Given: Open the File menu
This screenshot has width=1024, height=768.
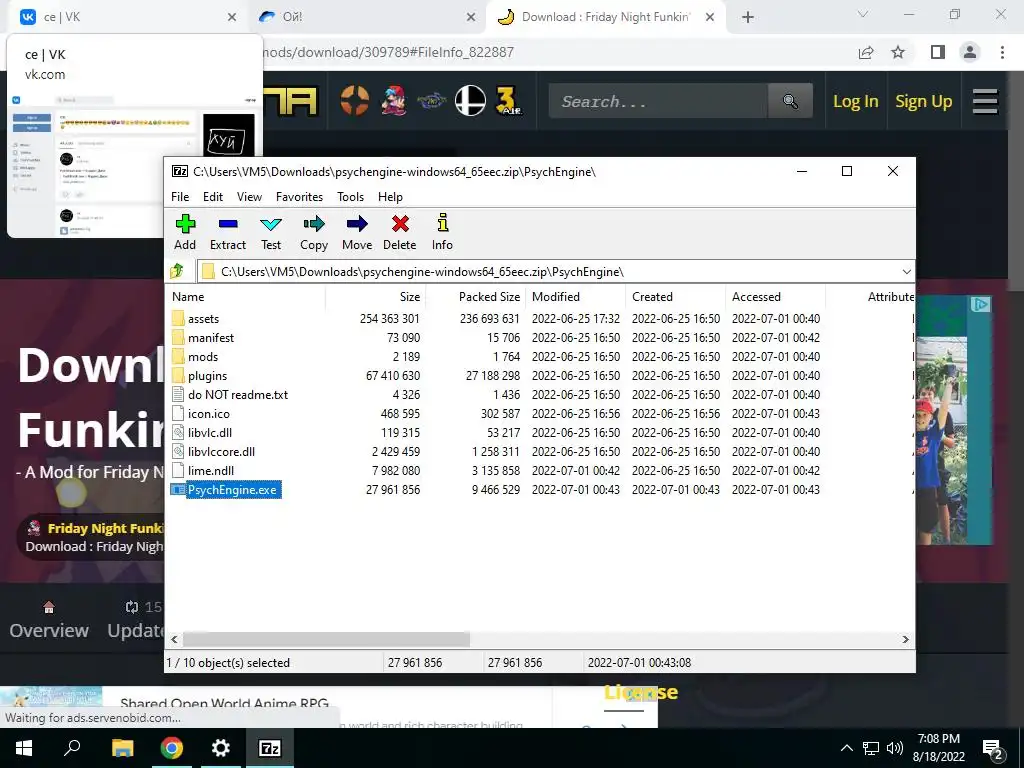Looking at the screenshot, I should [180, 197].
